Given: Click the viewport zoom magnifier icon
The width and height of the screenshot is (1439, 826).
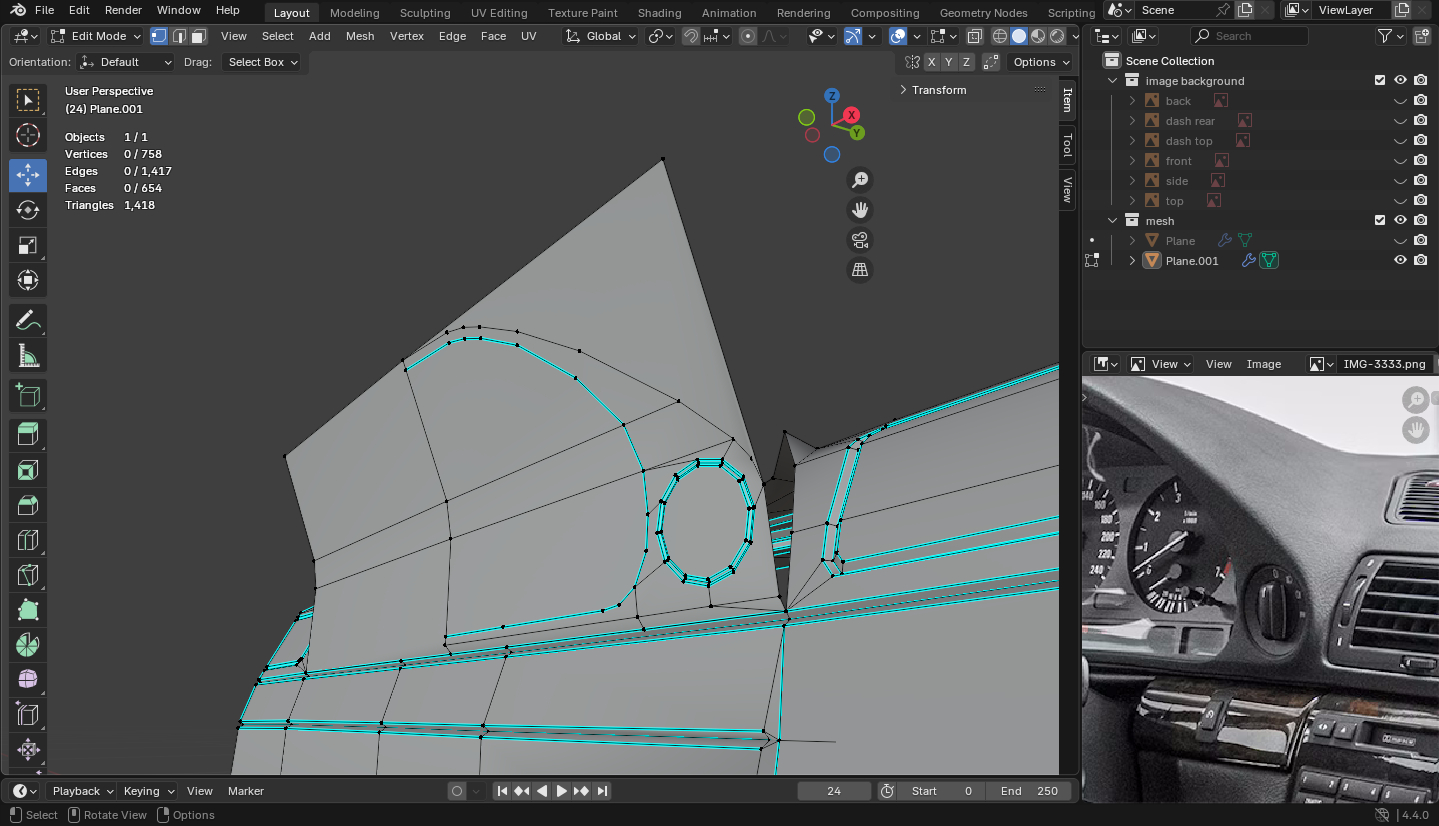Looking at the screenshot, I should click(859, 180).
